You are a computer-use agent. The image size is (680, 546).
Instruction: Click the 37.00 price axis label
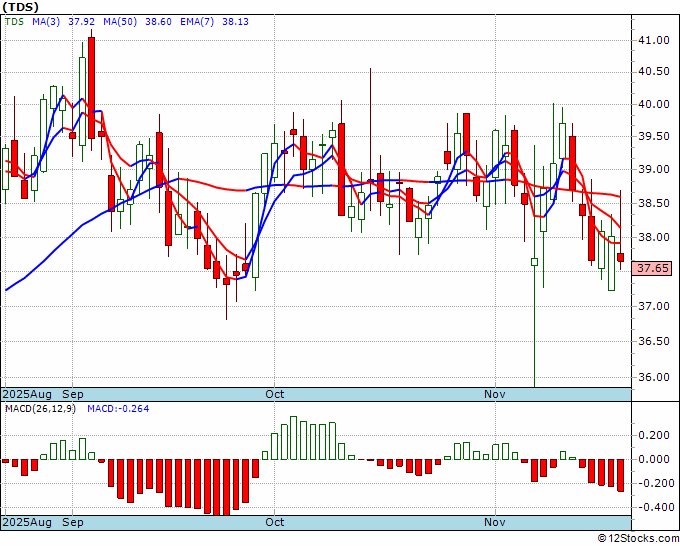click(x=654, y=306)
